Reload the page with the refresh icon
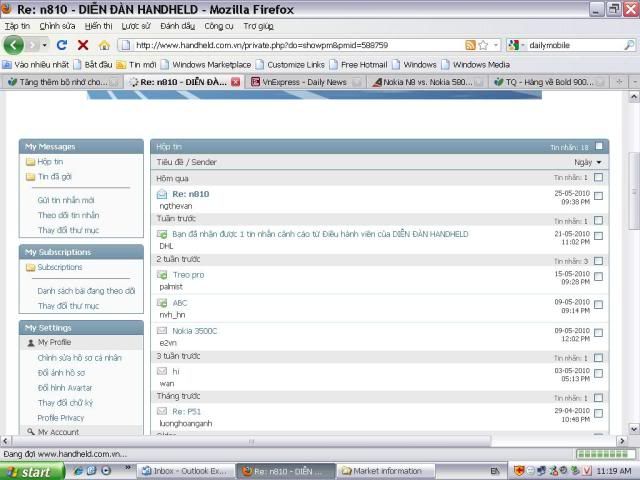This screenshot has height=480, width=640. point(62,45)
